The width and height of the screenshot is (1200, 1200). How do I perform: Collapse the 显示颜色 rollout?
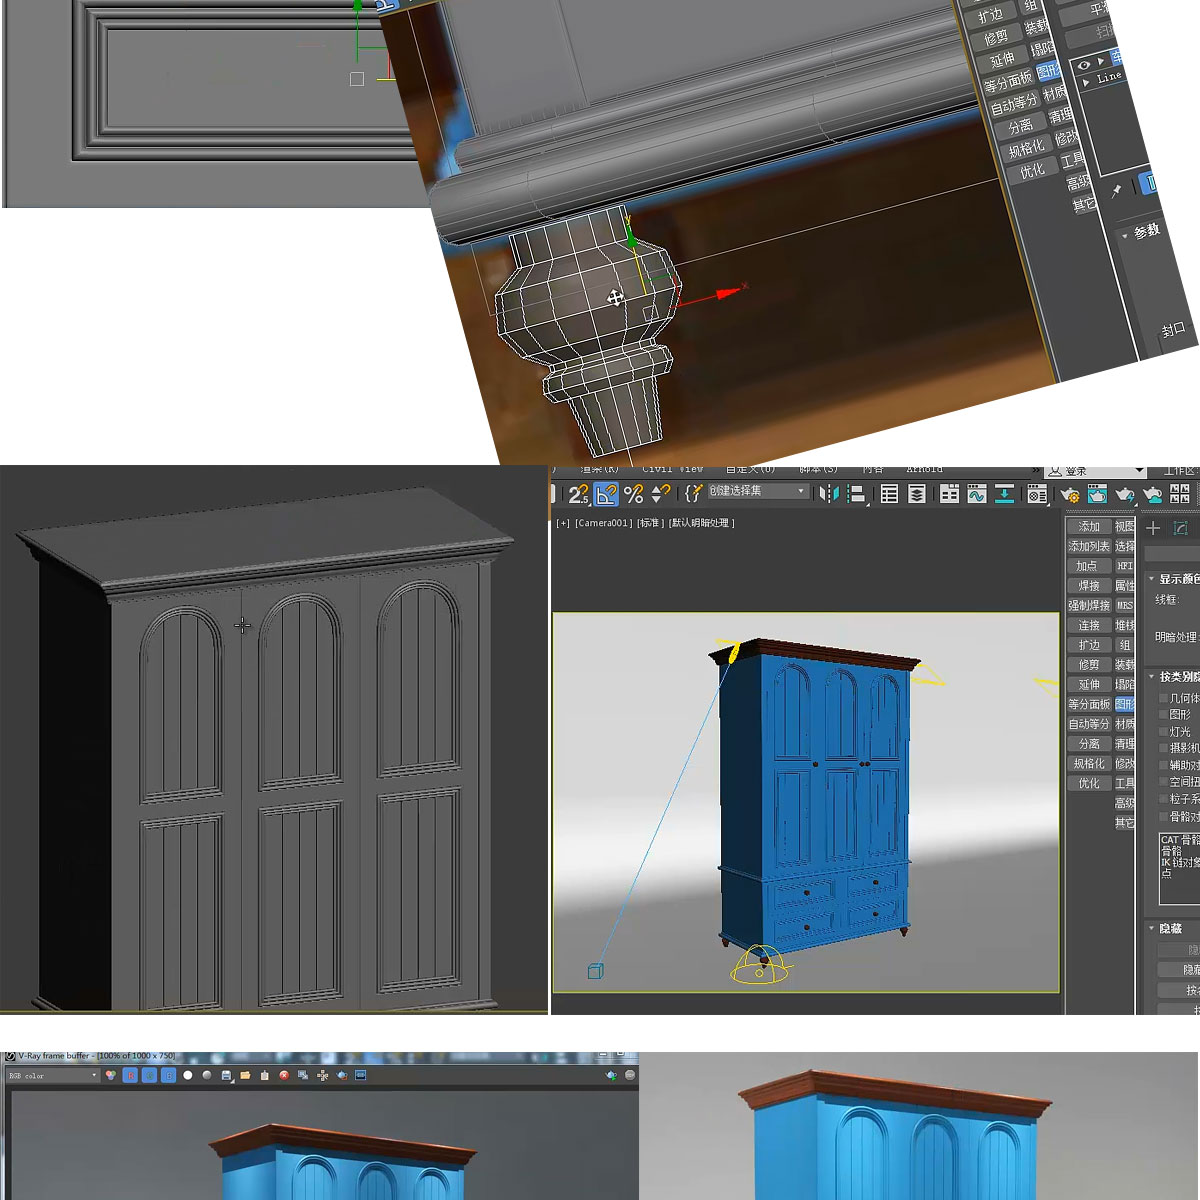(x=1151, y=579)
